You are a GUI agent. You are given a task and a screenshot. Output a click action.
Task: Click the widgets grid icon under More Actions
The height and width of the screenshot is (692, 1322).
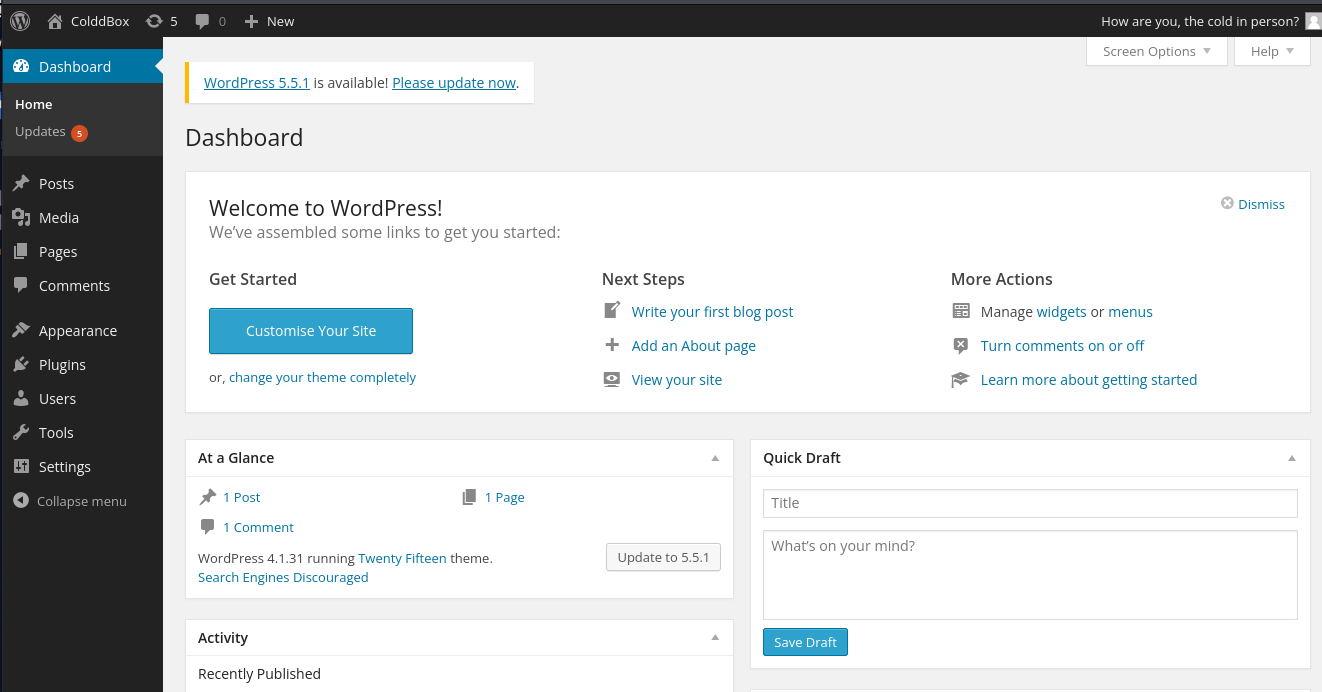[961, 311]
